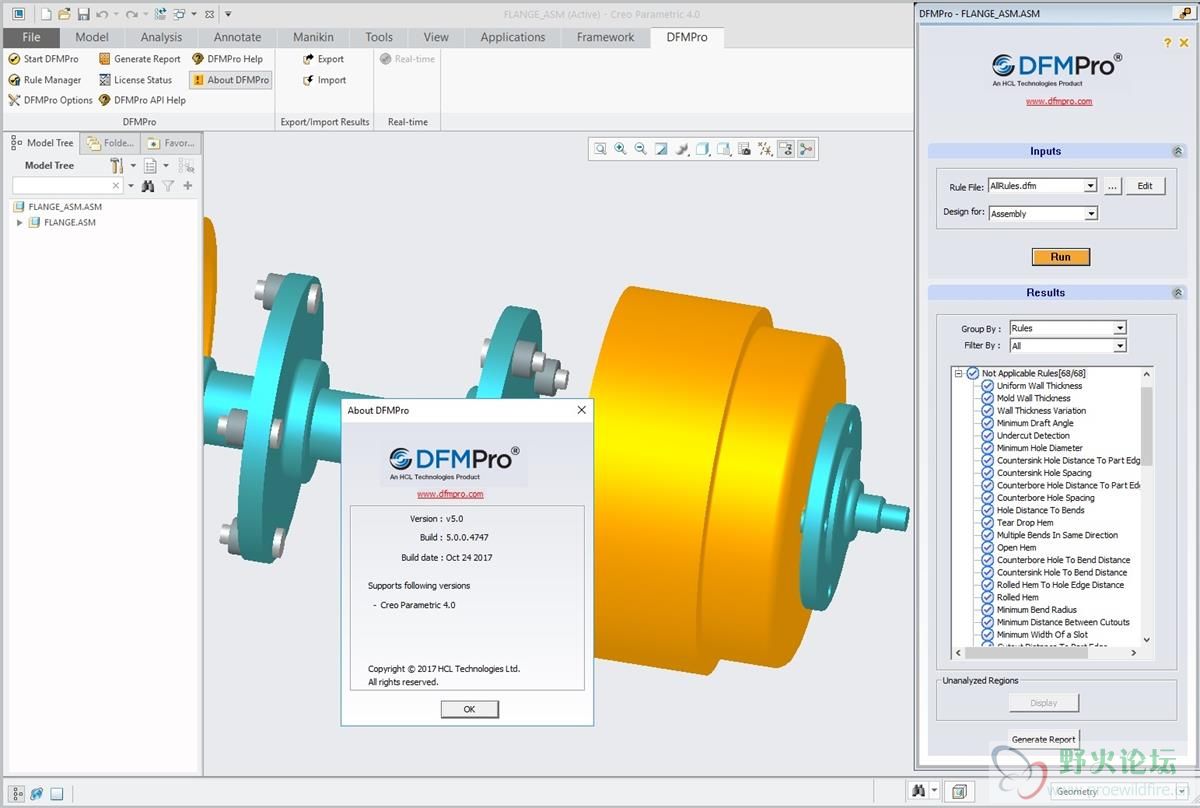Toggle Uniform Wall Thickness rule check
The height and width of the screenshot is (808, 1200).
(x=988, y=386)
